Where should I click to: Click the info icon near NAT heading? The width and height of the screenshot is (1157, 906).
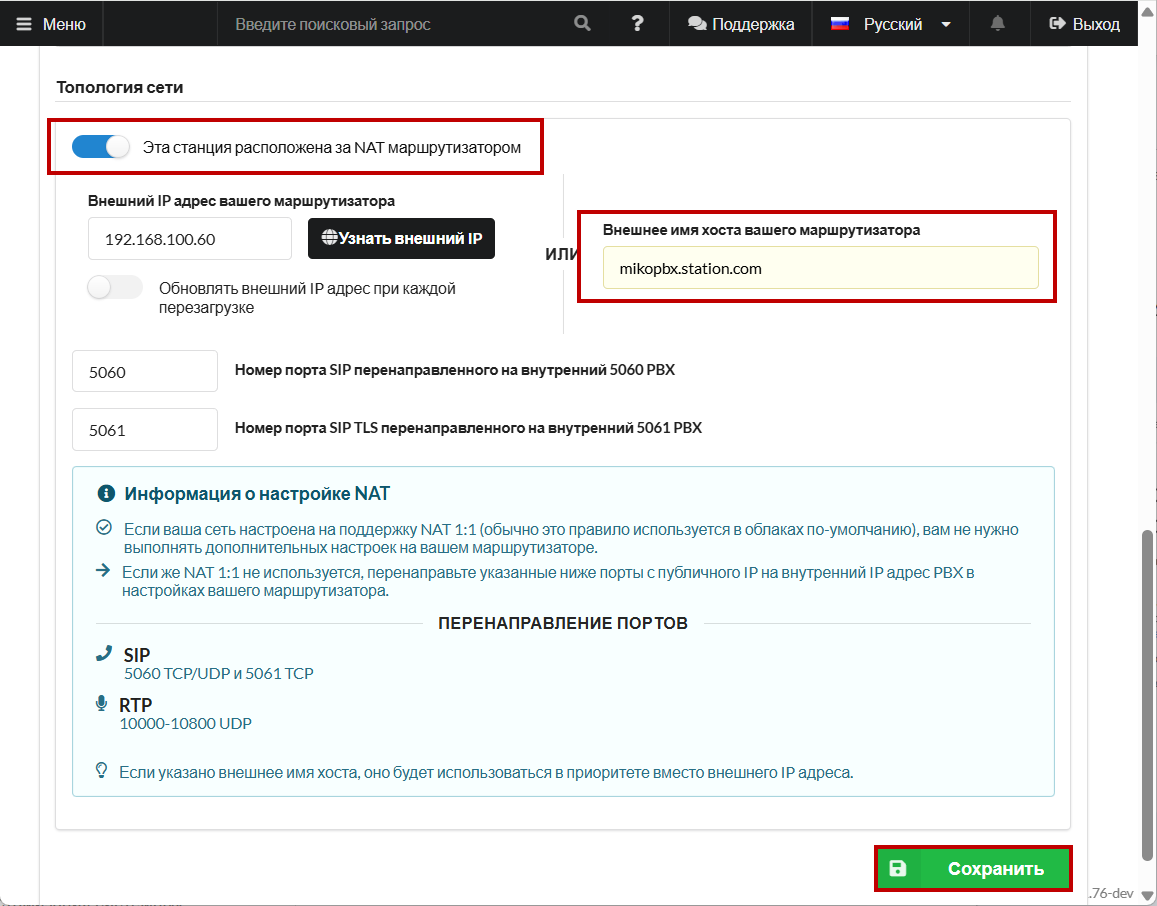[x=105, y=494]
